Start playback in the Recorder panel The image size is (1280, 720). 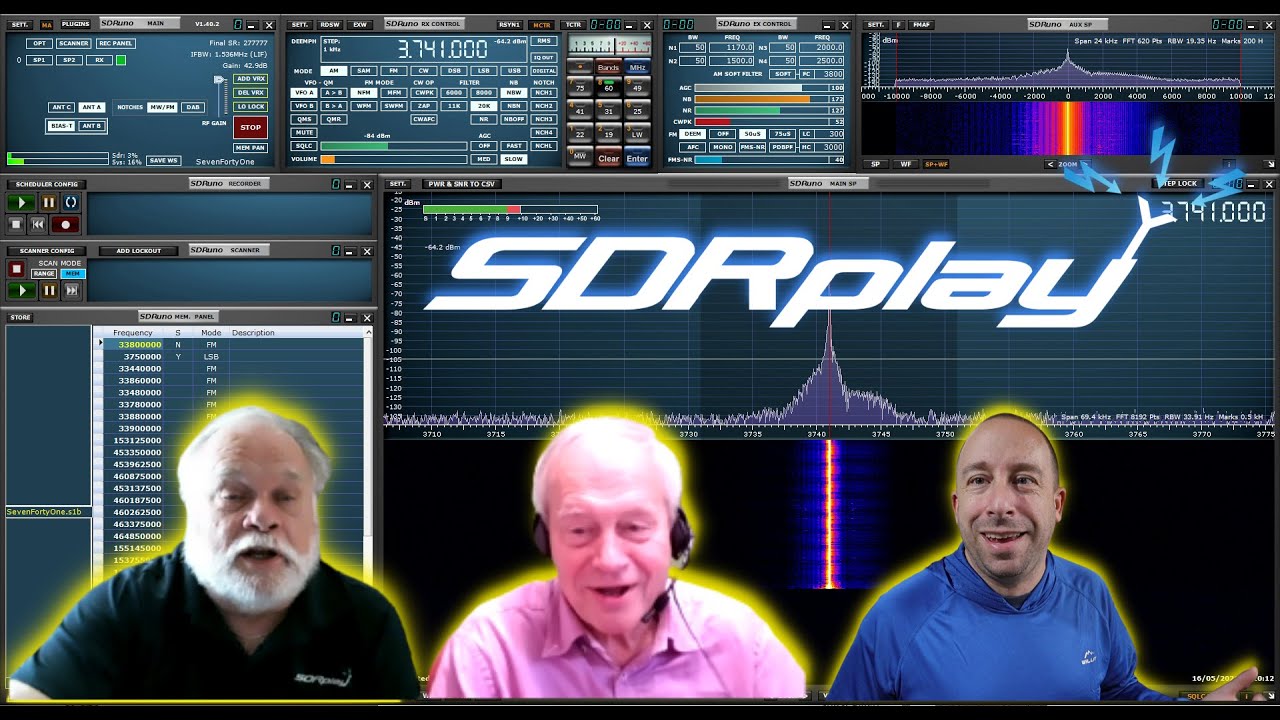pos(20,202)
